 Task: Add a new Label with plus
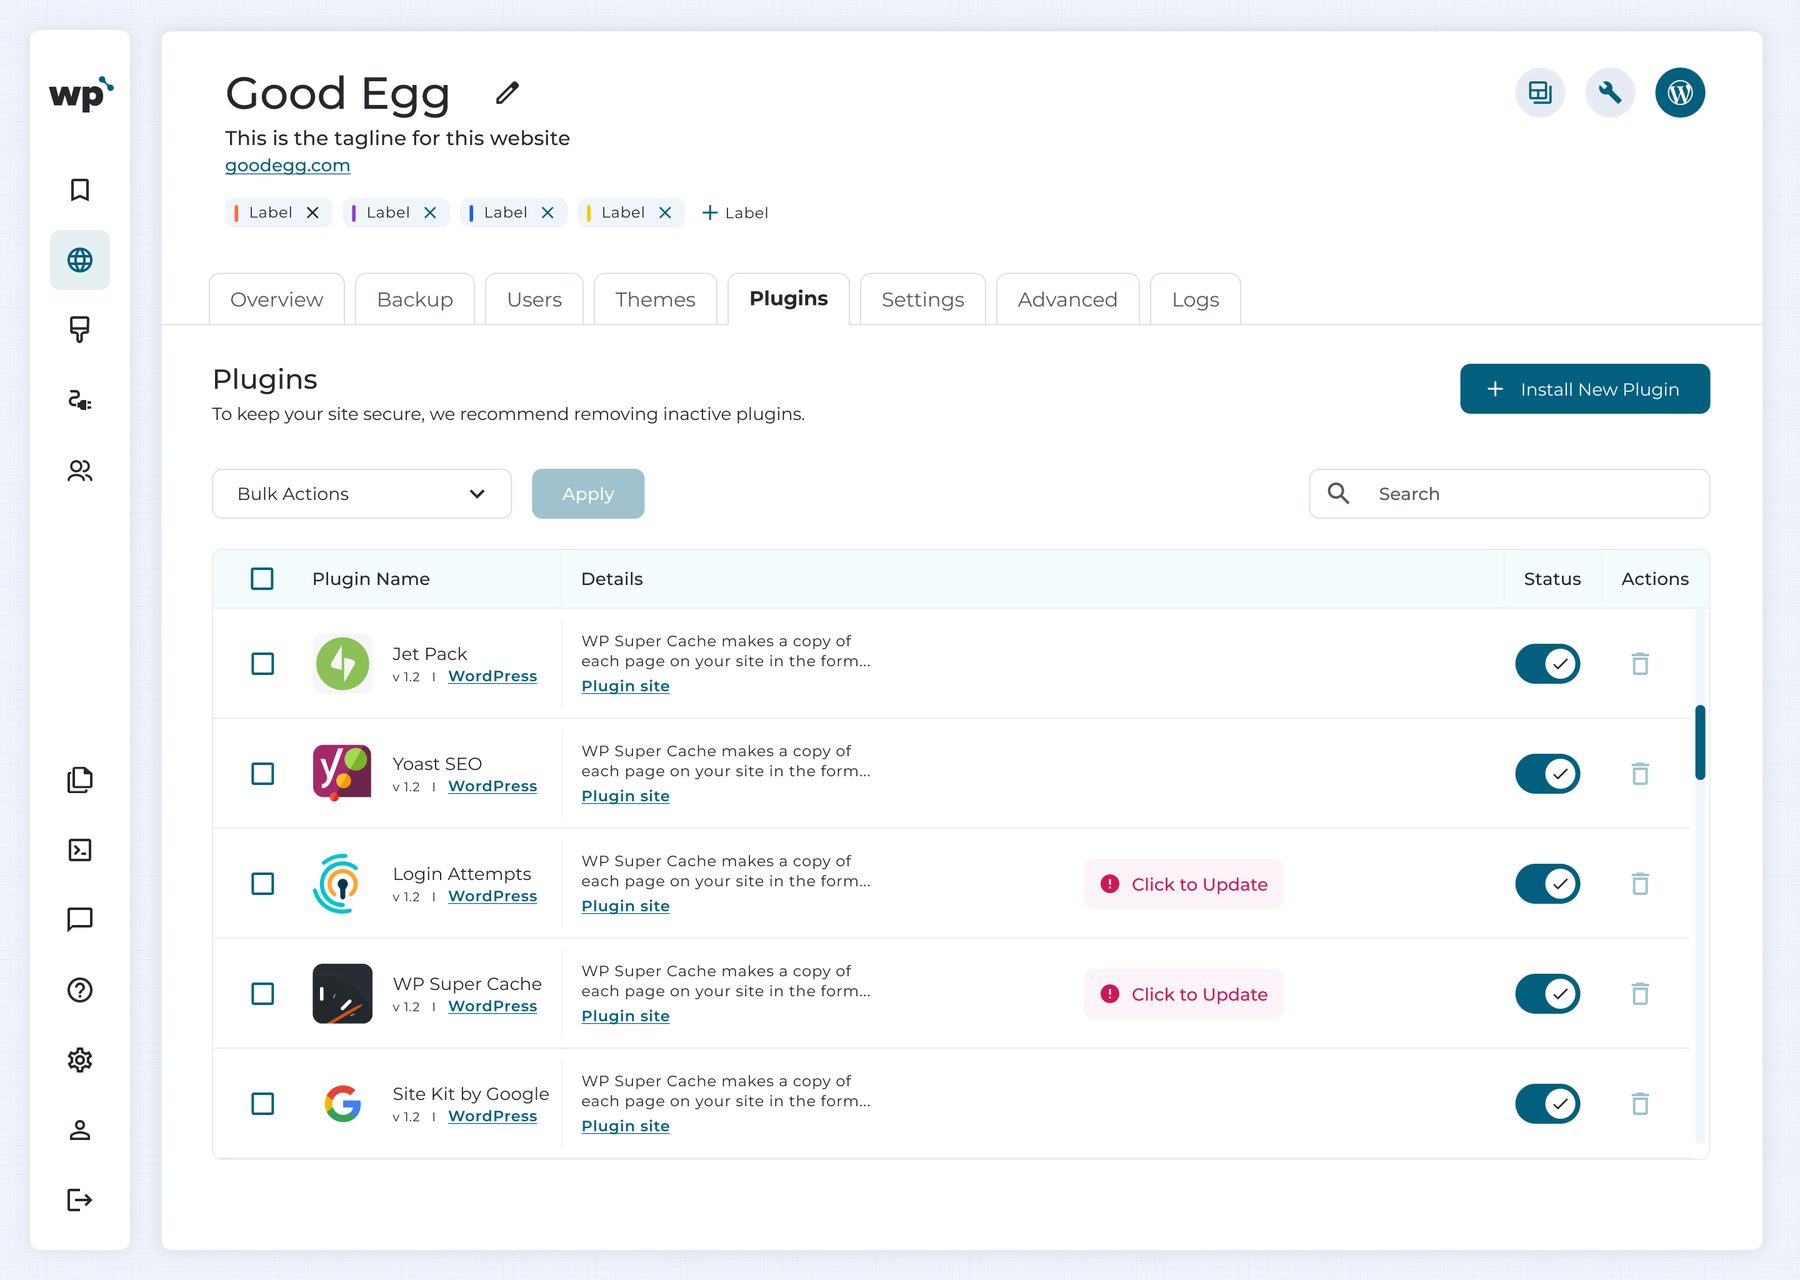[734, 213]
